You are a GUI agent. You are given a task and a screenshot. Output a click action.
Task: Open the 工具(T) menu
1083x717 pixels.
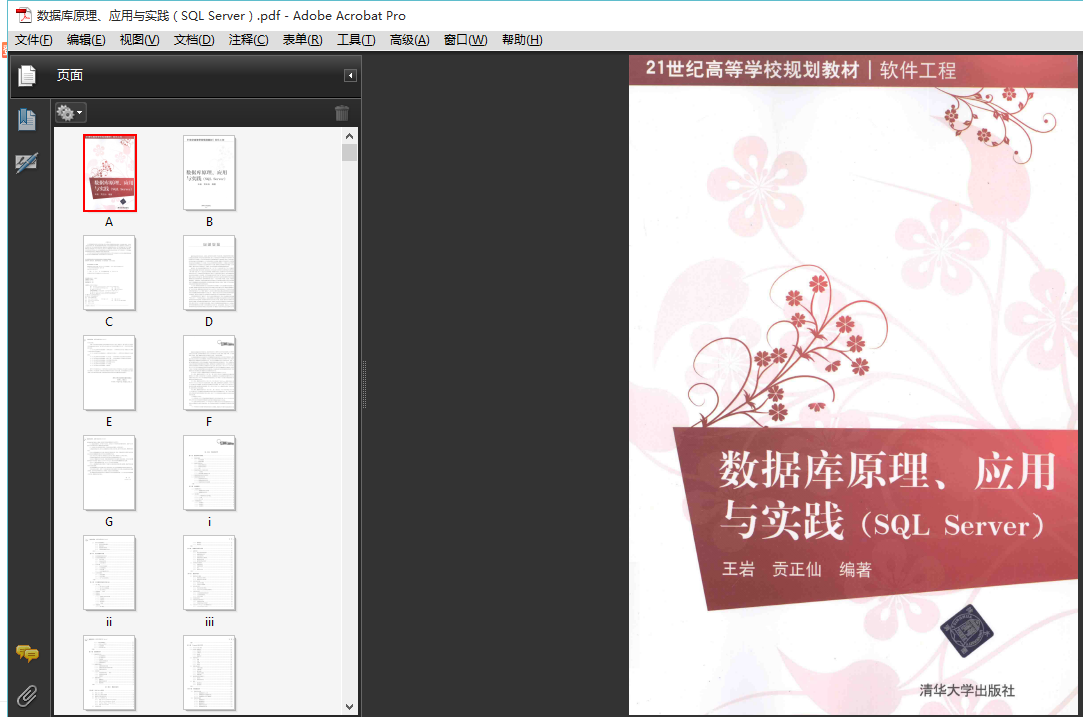point(356,40)
